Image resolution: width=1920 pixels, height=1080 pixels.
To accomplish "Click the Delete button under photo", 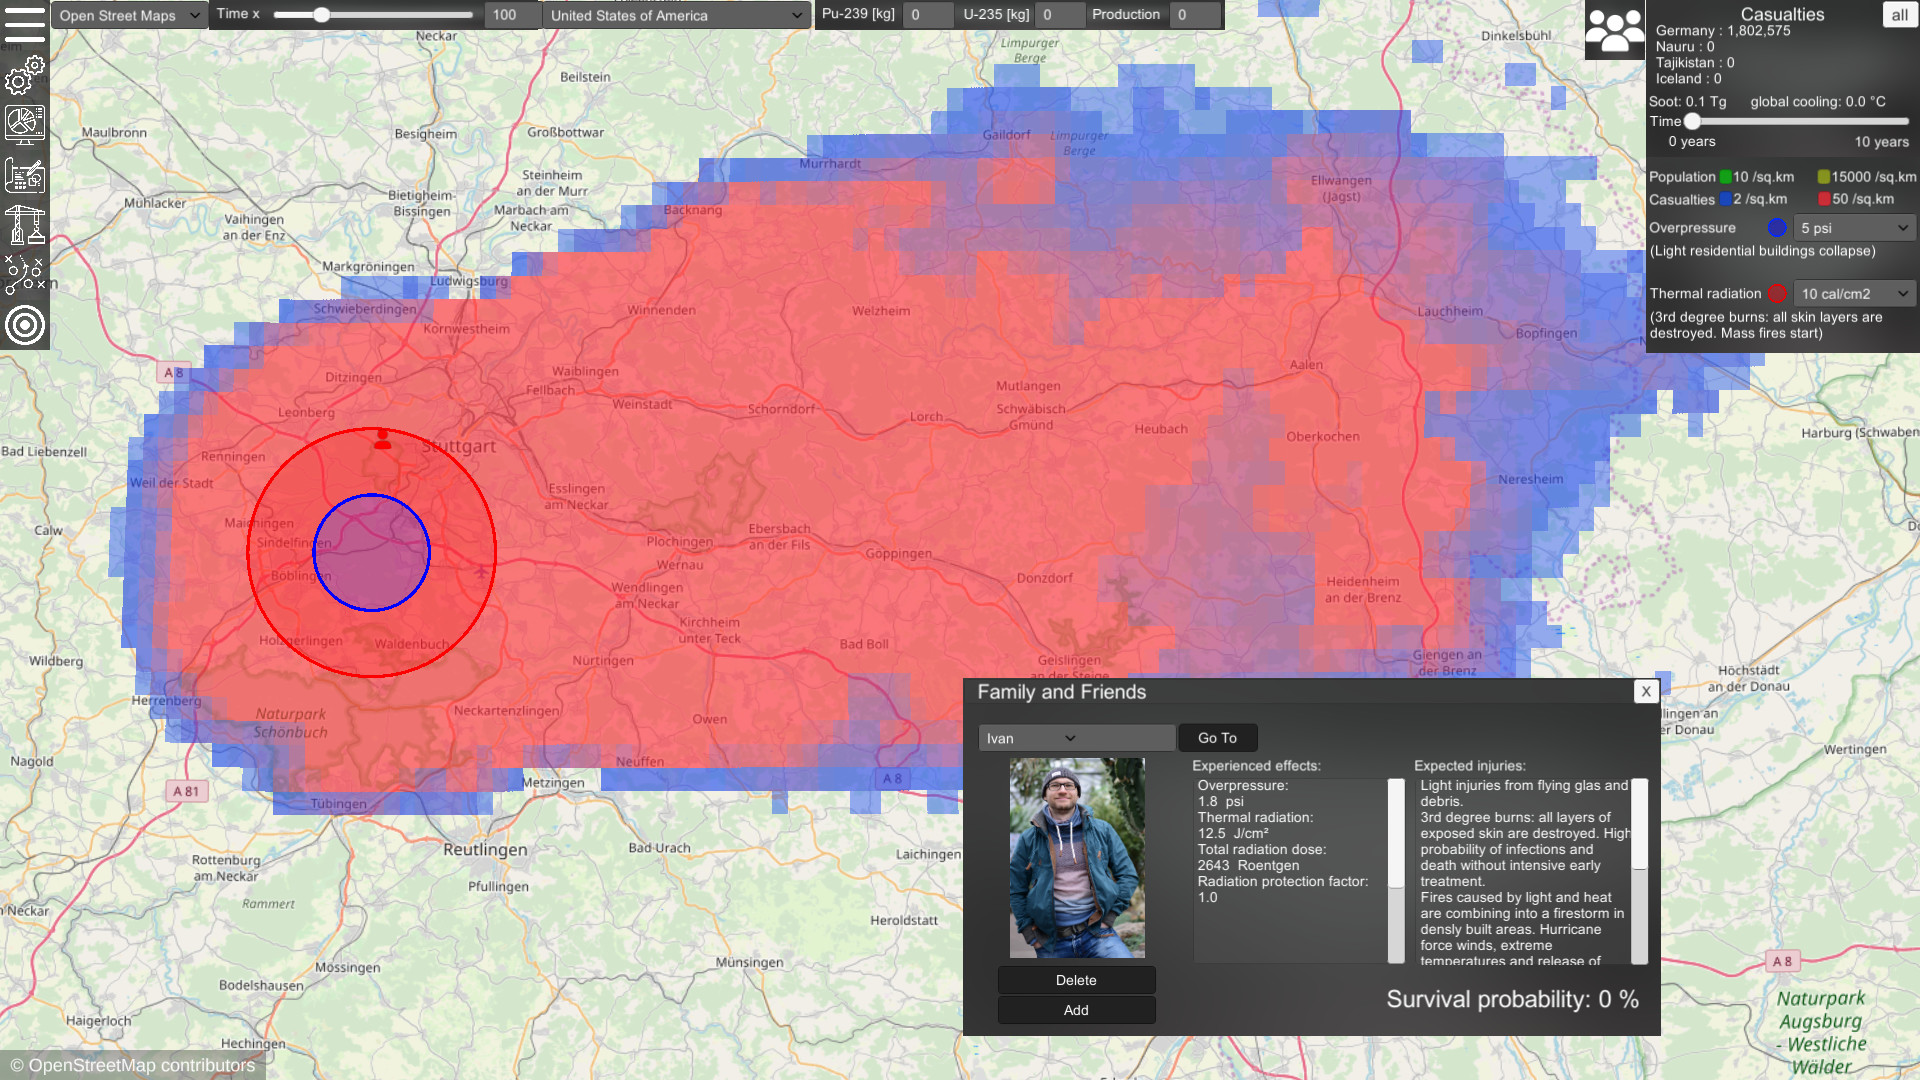I will point(1076,980).
